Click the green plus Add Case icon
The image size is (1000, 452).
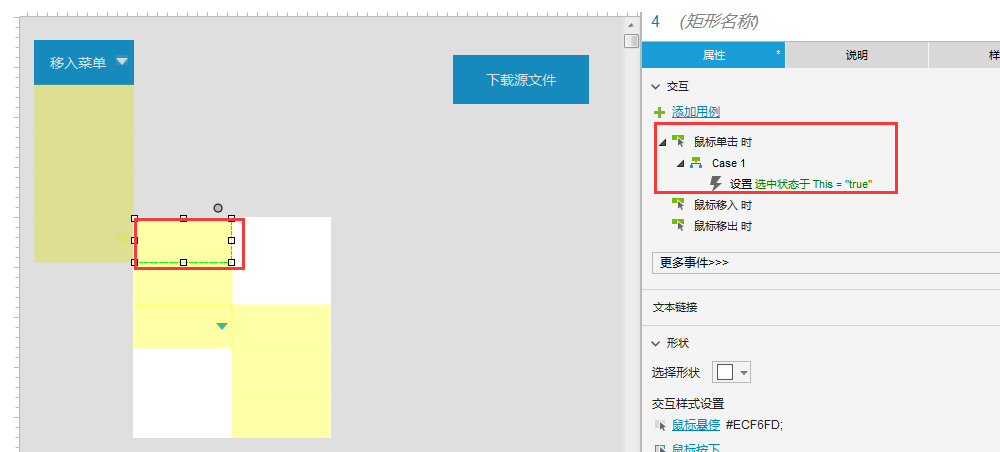pos(659,112)
